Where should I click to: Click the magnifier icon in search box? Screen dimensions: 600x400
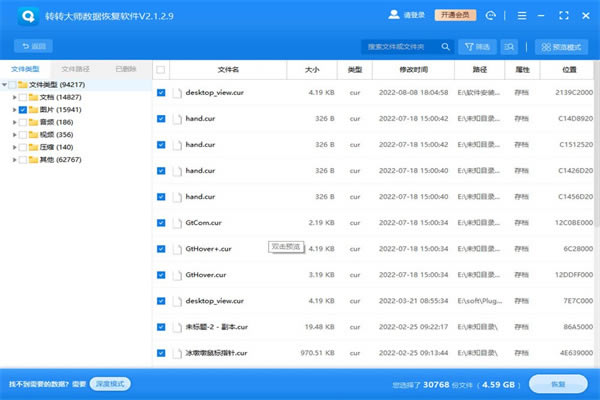pyautogui.click(x=445, y=46)
